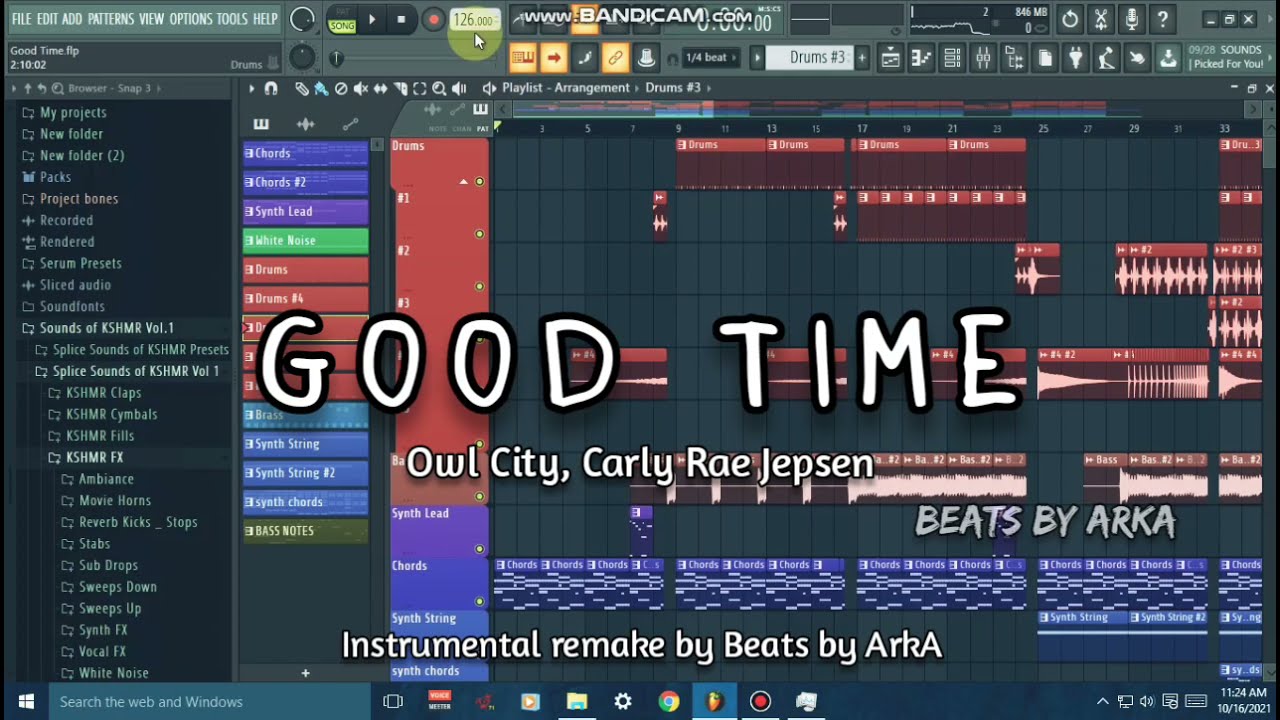Image resolution: width=1280 pixels, height=720 pixels.
Task: Click the tempo field showing 126.000
Action: click(x=473, y=20)
